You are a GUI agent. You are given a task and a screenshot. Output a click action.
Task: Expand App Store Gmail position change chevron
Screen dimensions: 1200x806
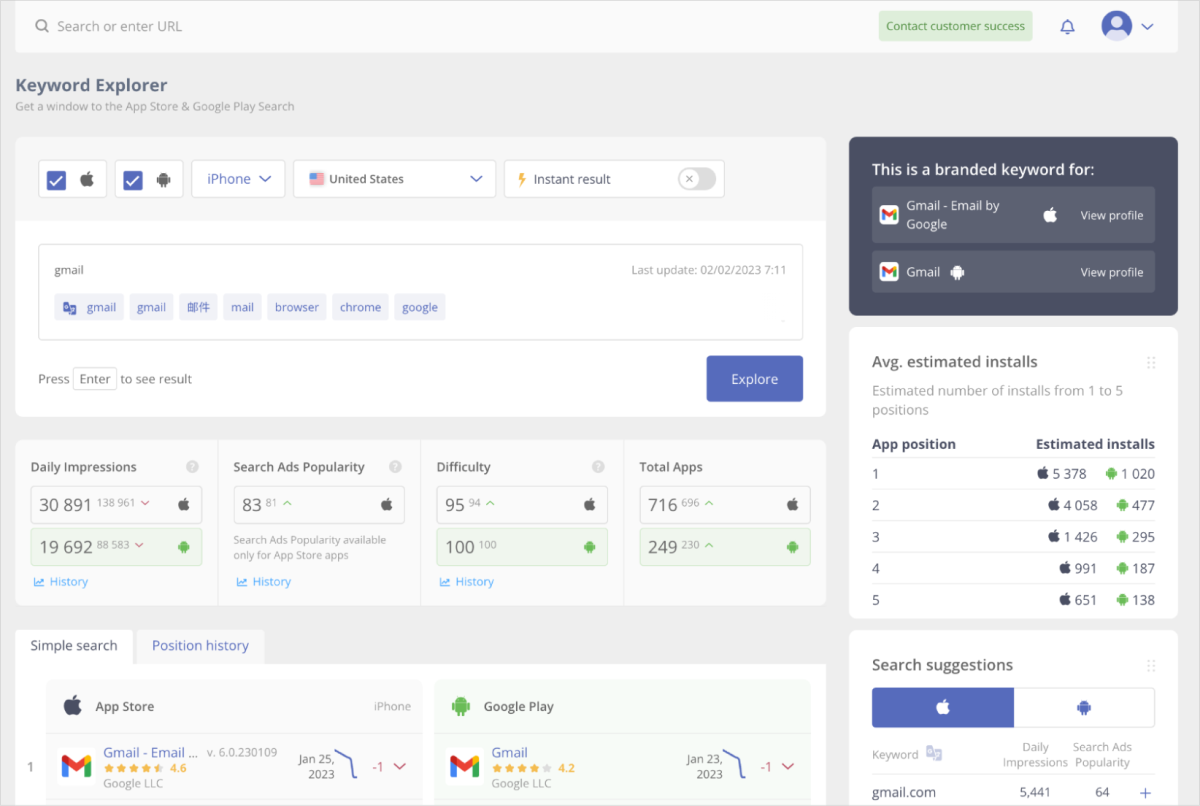coord(400,767)
